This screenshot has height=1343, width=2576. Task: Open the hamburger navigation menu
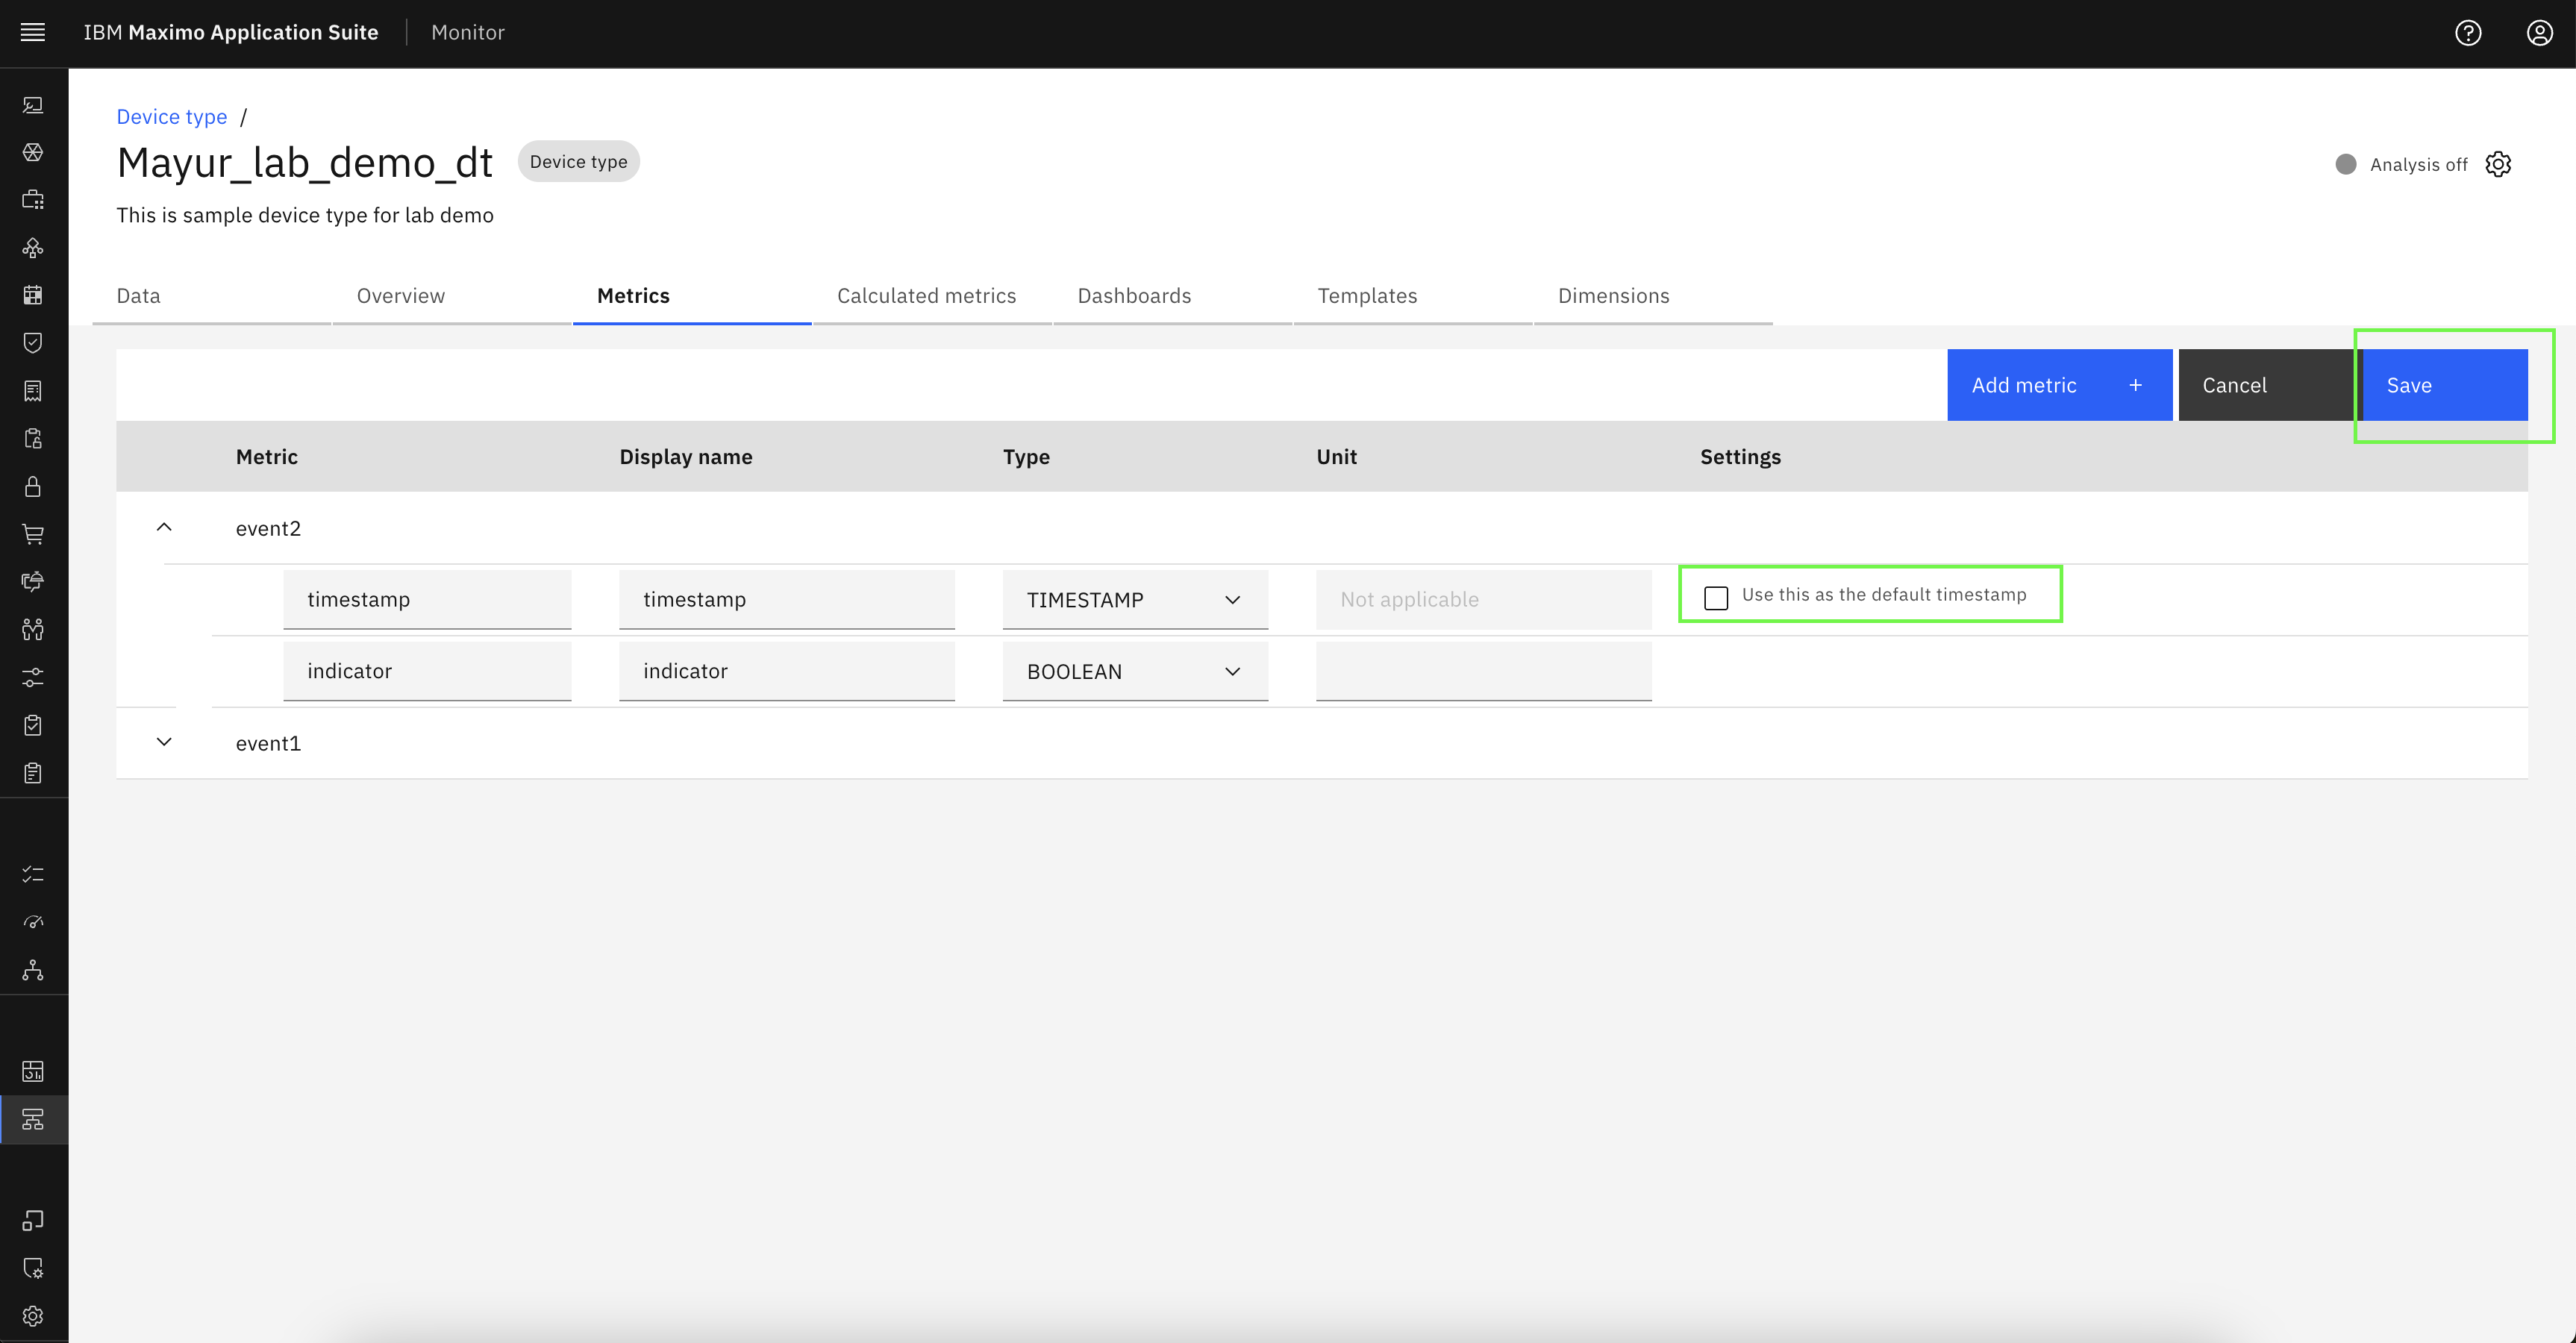33,32
